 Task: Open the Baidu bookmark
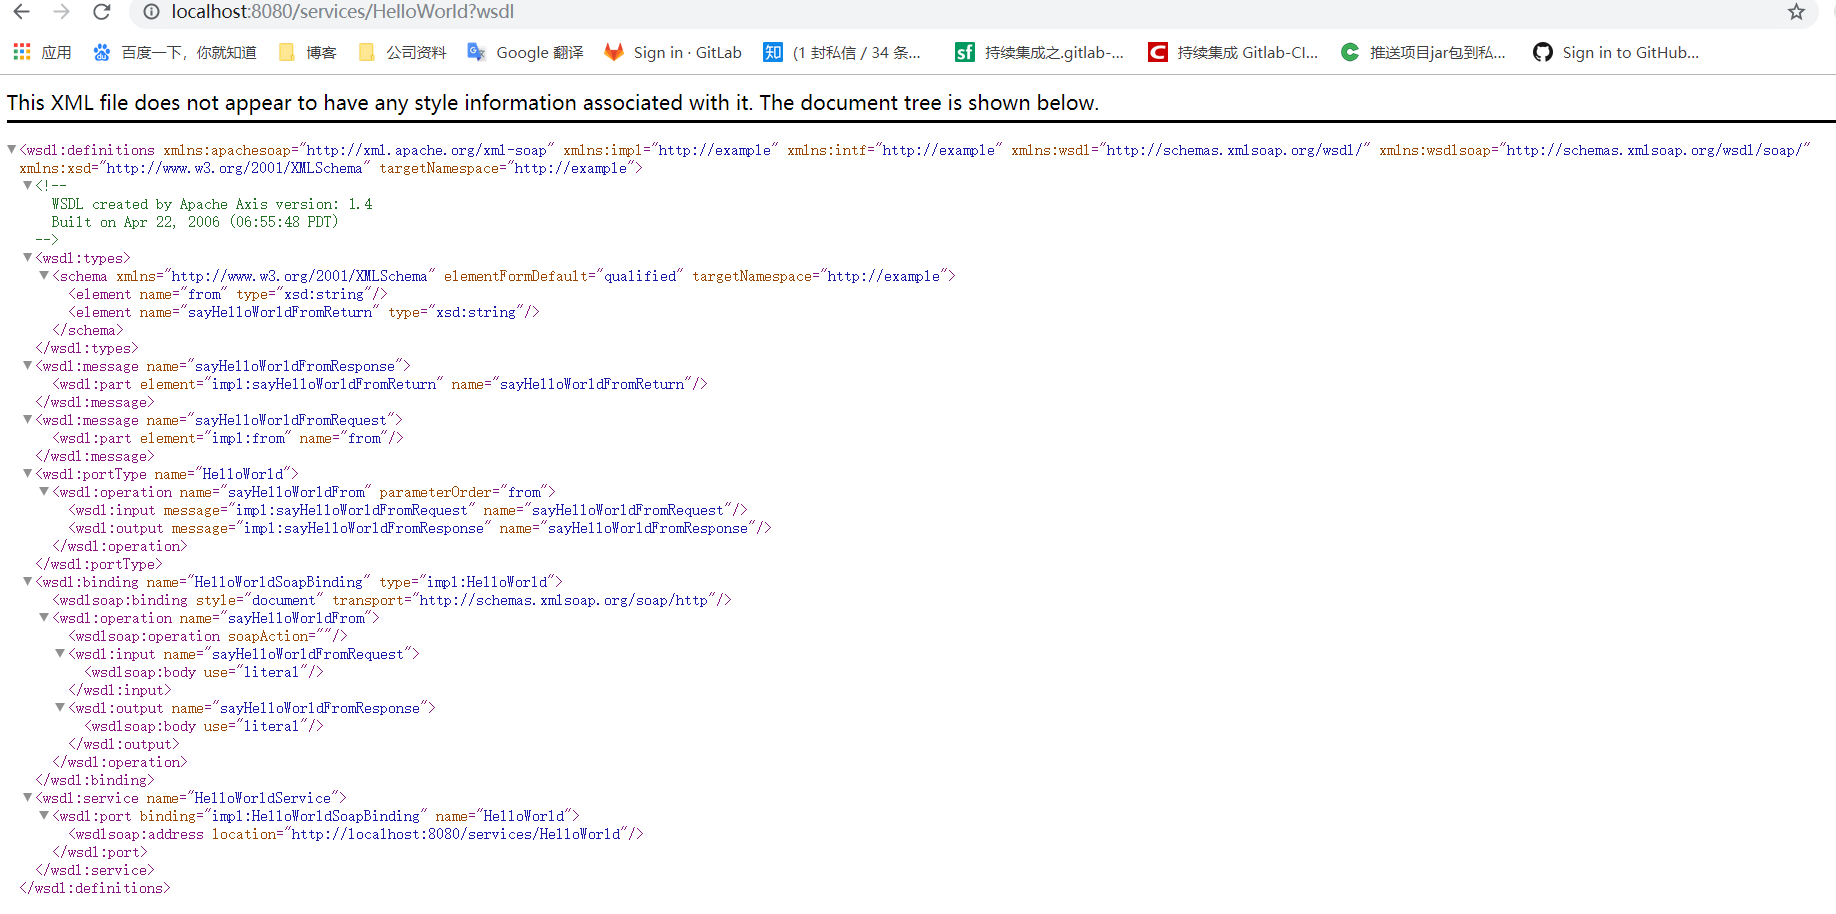(175, 52)
